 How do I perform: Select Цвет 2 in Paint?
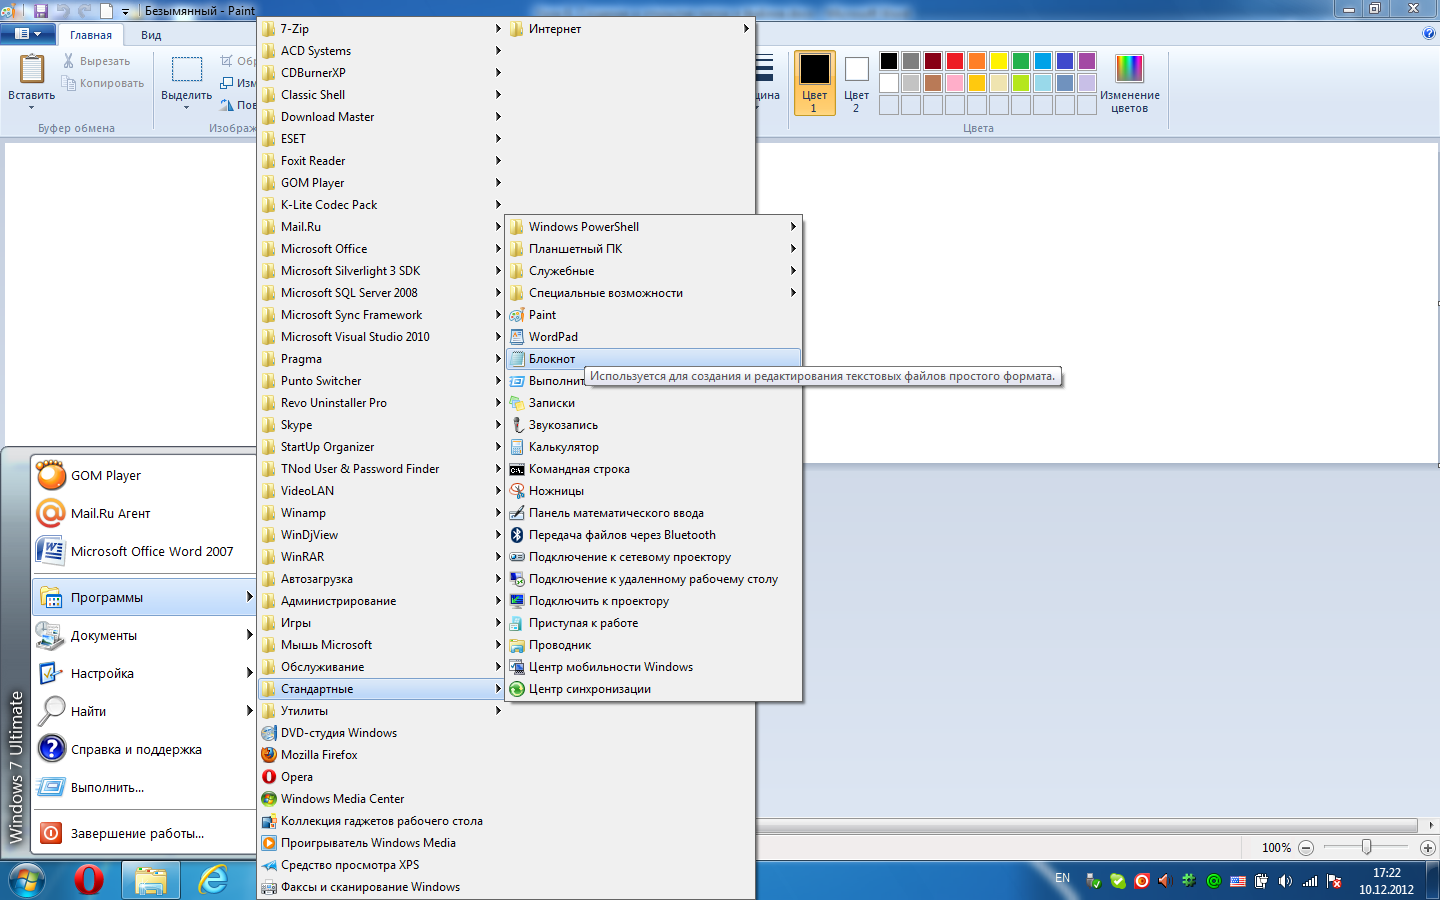tap(857, 83)
